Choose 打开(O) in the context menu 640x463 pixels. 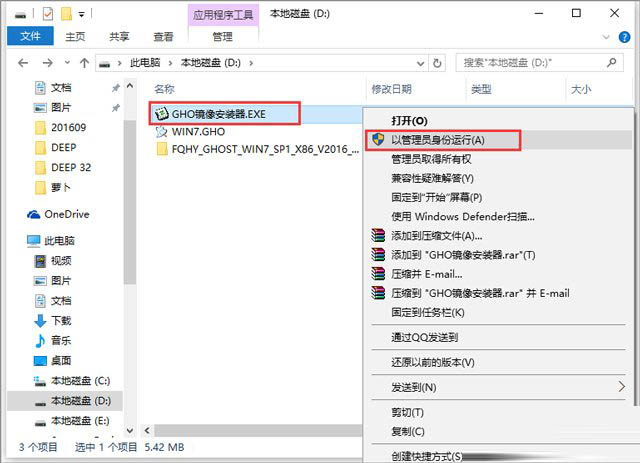(x=409, y=121)
